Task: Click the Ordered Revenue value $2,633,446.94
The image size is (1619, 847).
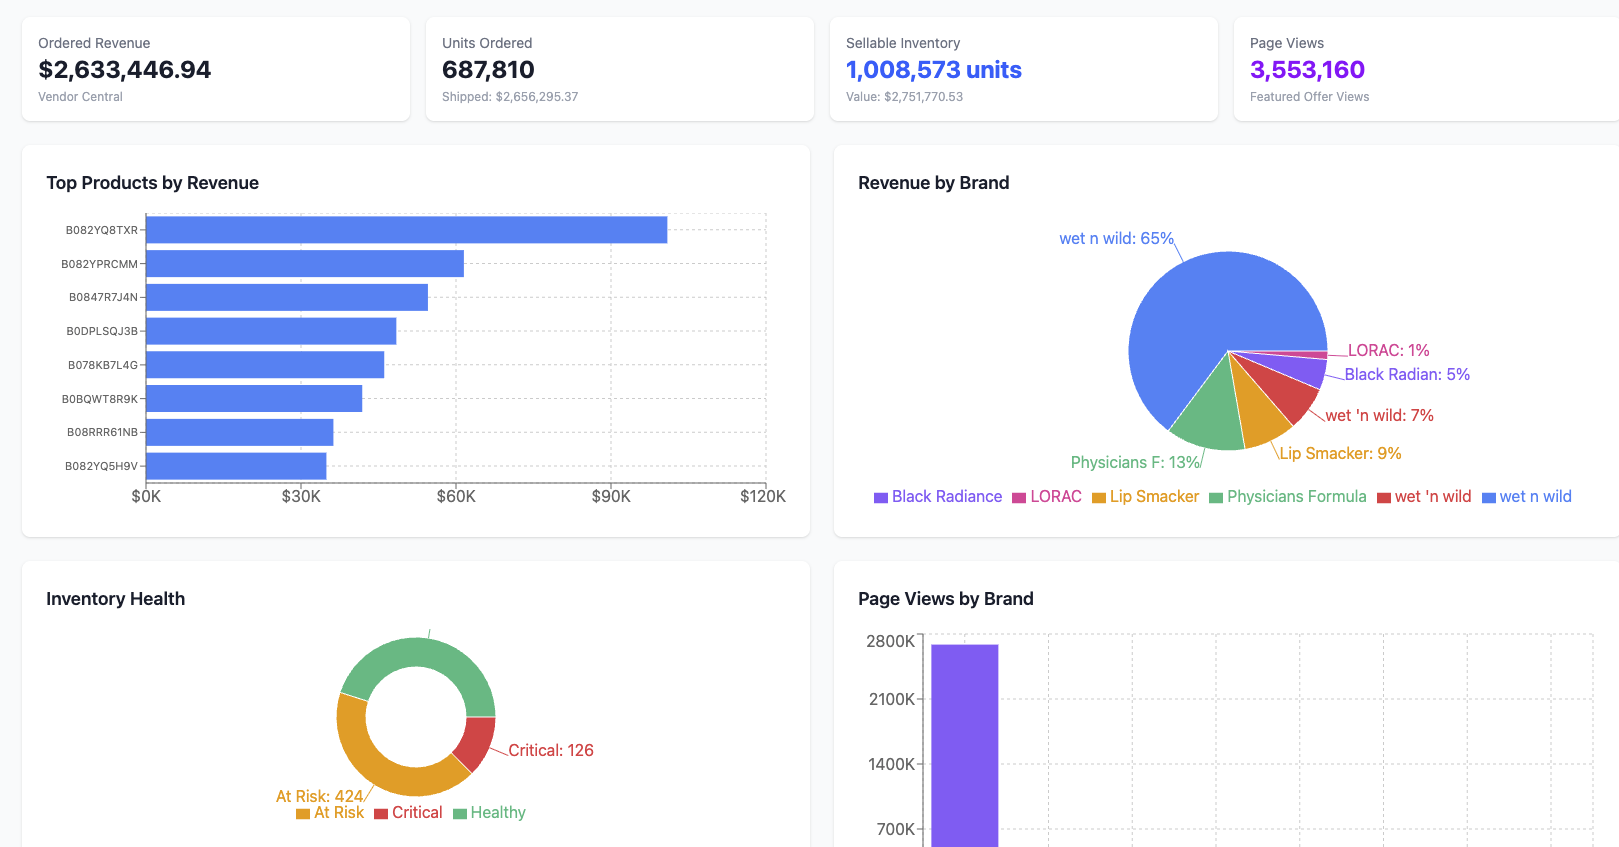Action: coord(125,70)
